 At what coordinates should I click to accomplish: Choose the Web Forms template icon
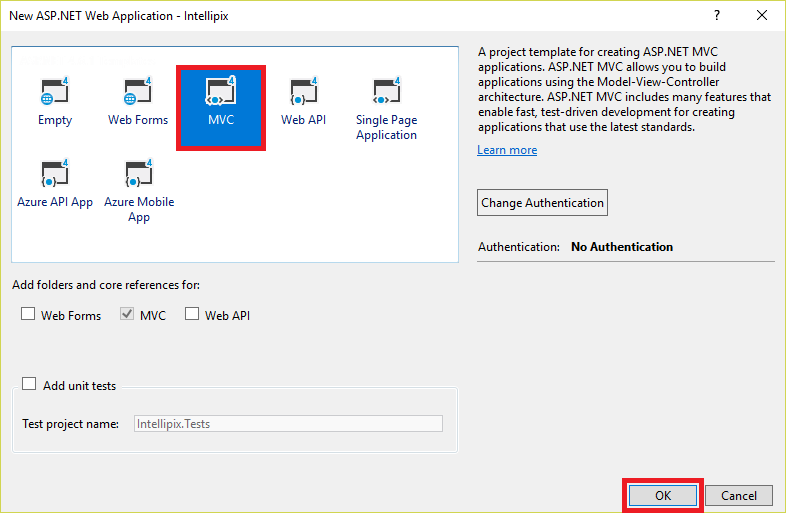click(x=138, y=92)
